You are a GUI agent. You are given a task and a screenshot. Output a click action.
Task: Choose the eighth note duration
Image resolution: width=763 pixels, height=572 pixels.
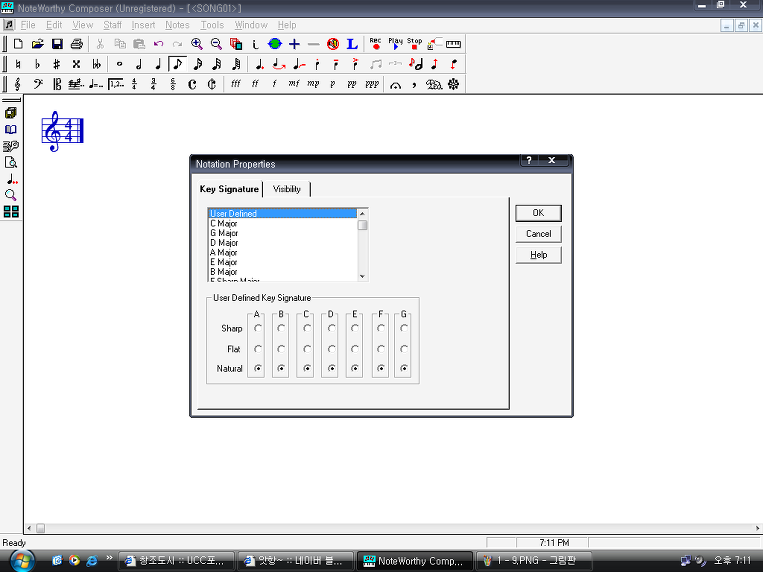[177, 64]
